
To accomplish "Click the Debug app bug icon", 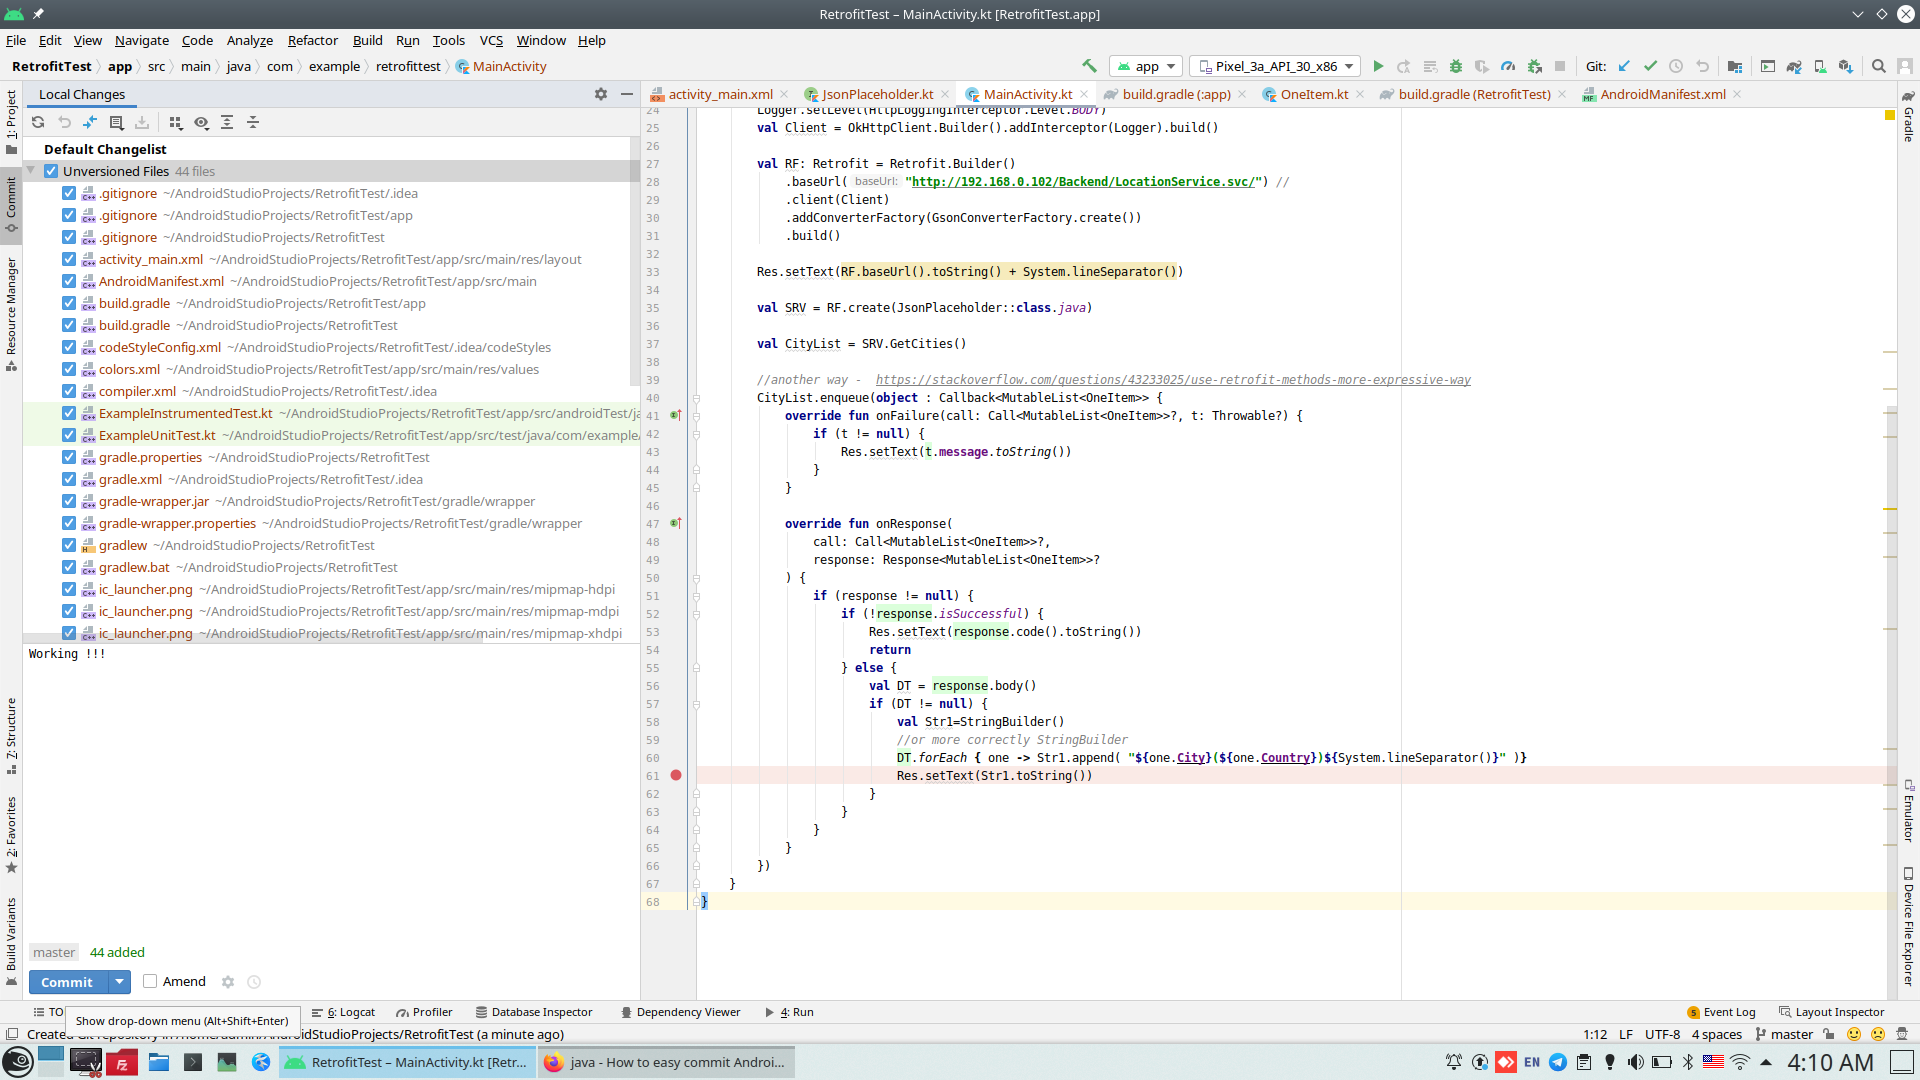I will [1456, 66].
